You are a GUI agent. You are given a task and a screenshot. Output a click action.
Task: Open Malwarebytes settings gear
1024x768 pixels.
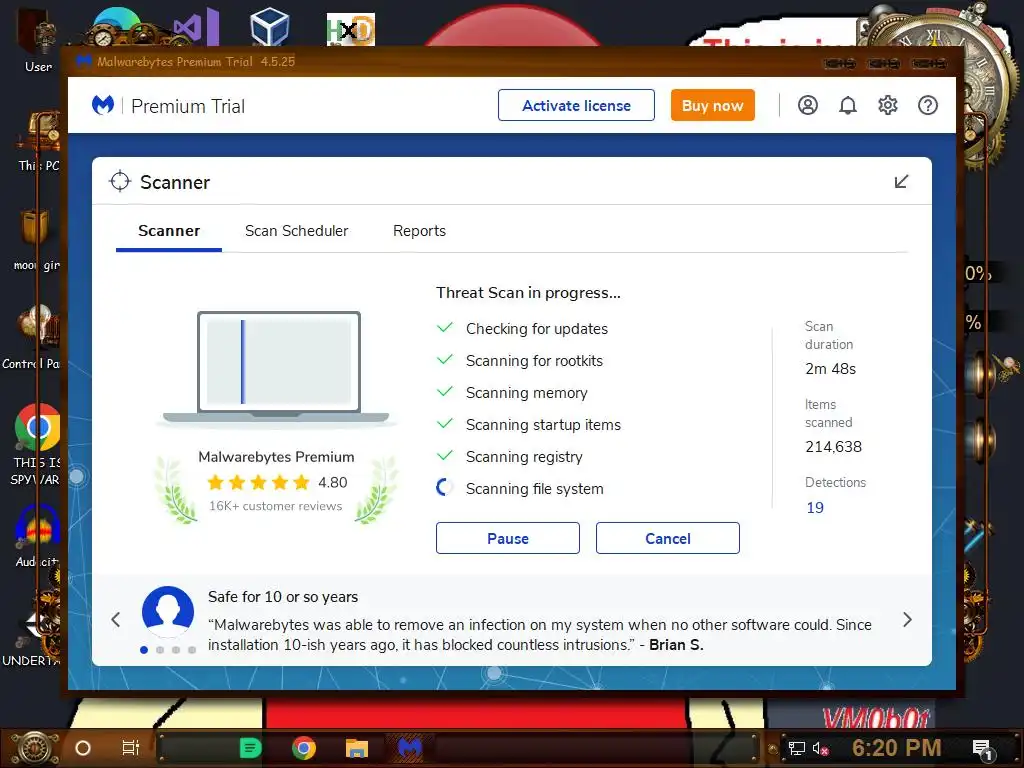888,105
